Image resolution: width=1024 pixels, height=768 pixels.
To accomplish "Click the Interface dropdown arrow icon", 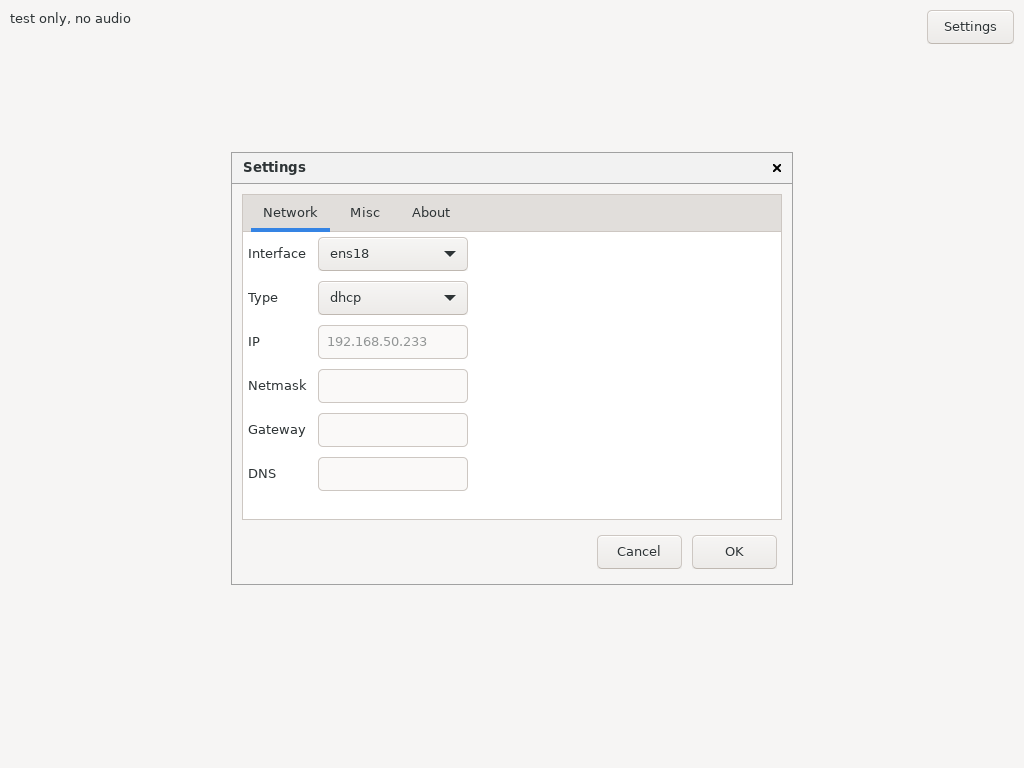I will click(450, 254).
